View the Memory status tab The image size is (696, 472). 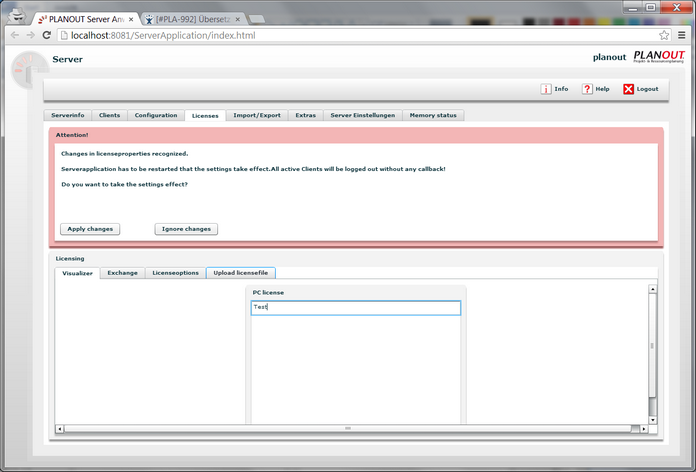click(433, 115)
